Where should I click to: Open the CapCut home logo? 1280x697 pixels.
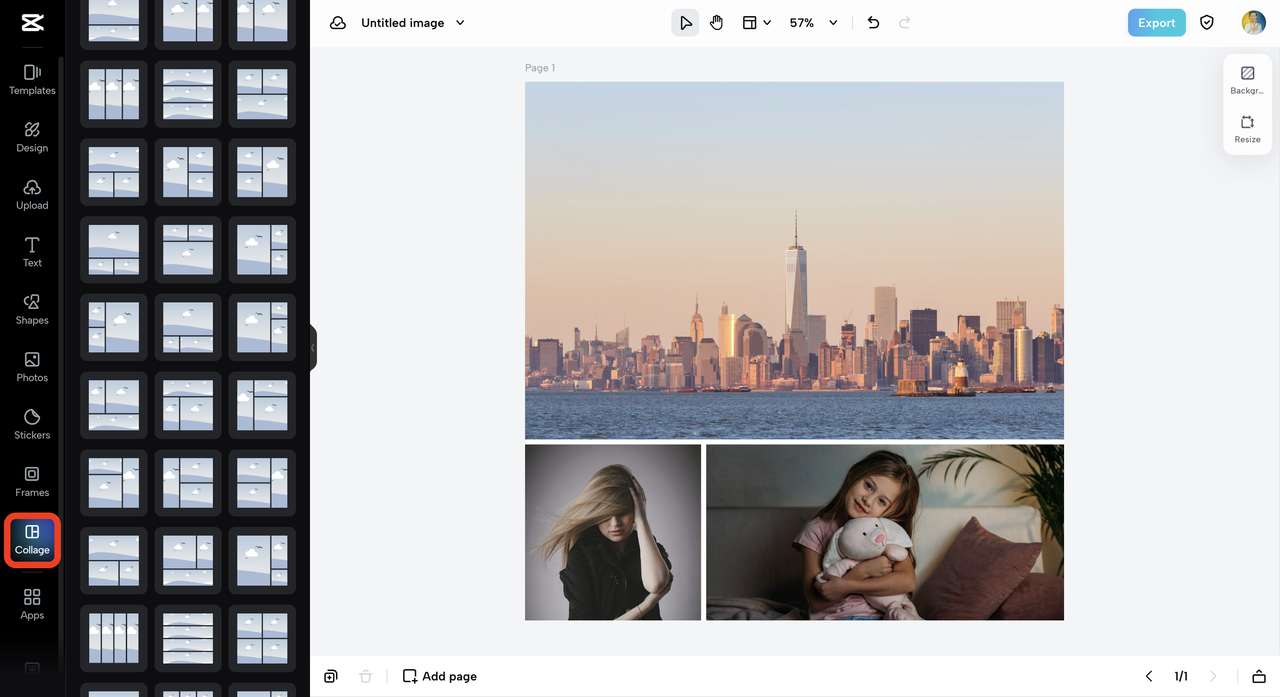[x=32, y=23]
